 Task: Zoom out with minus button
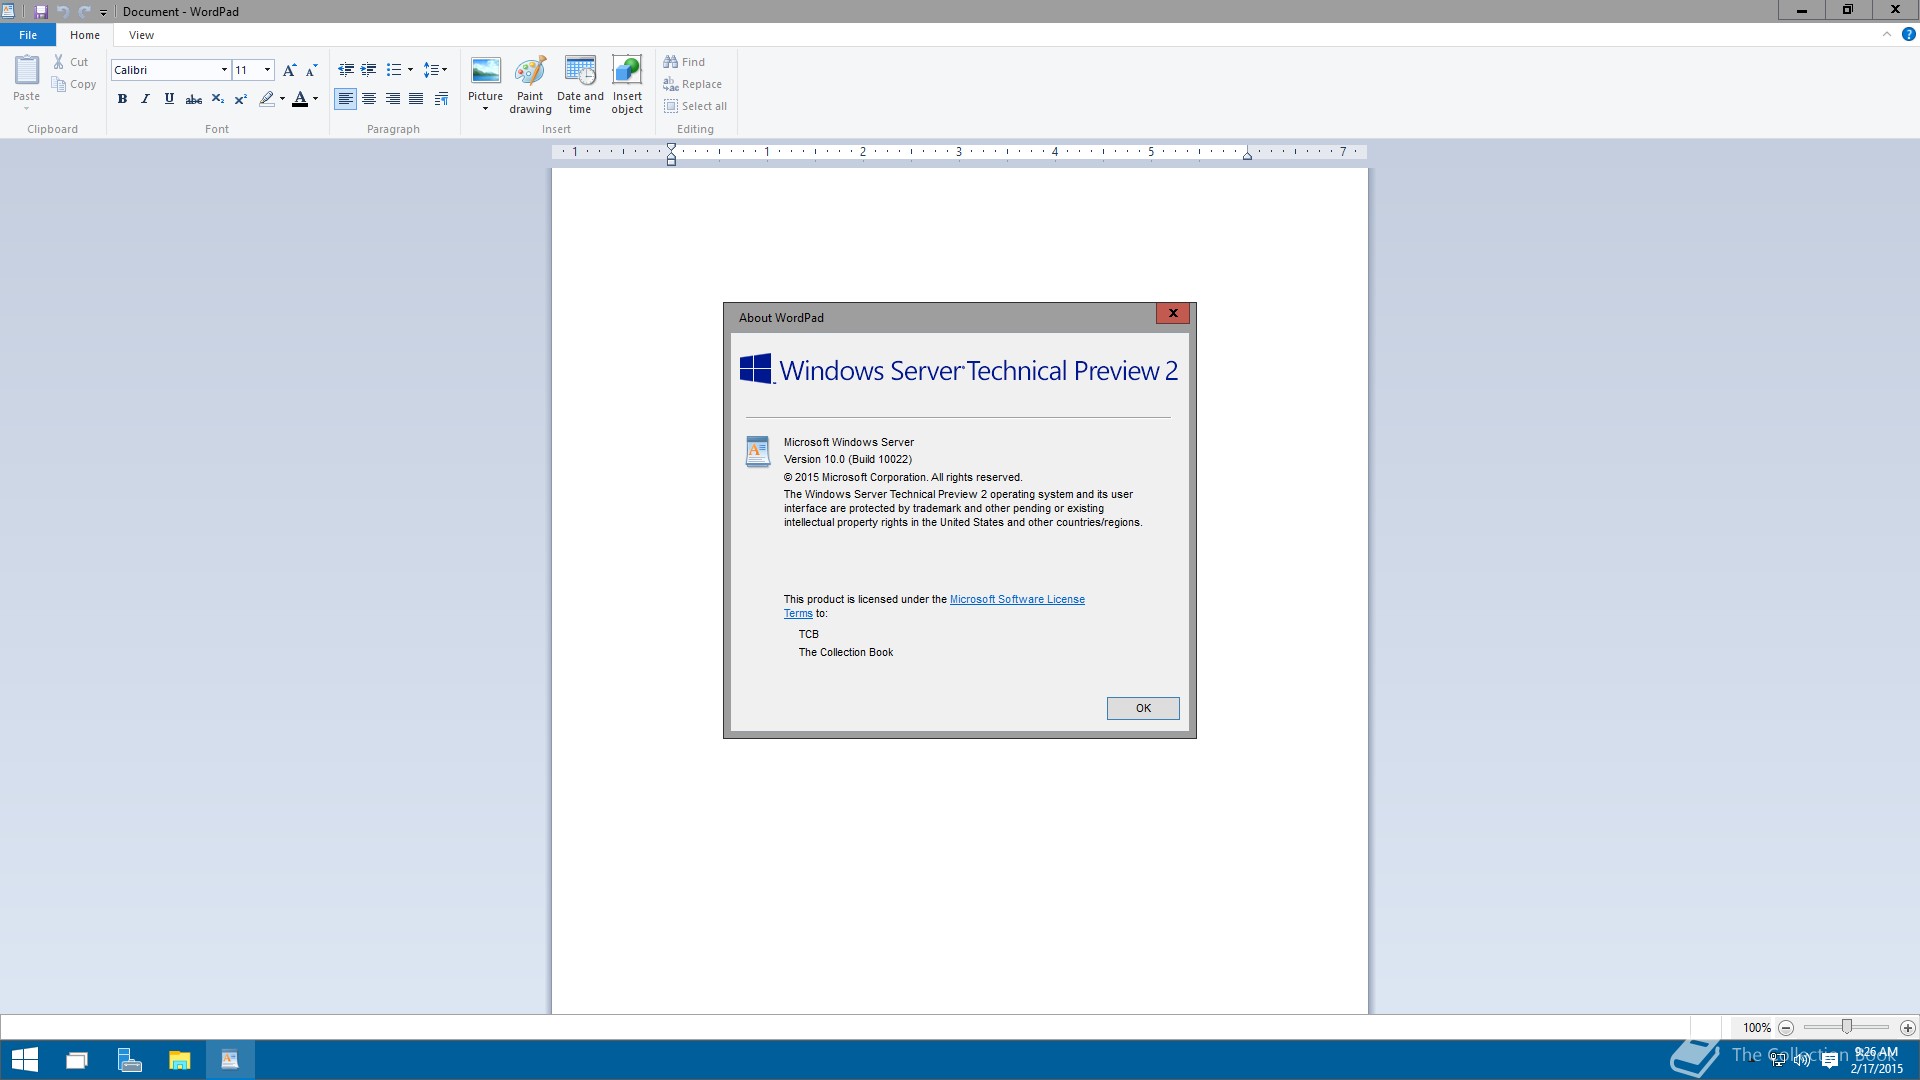1786,1028
